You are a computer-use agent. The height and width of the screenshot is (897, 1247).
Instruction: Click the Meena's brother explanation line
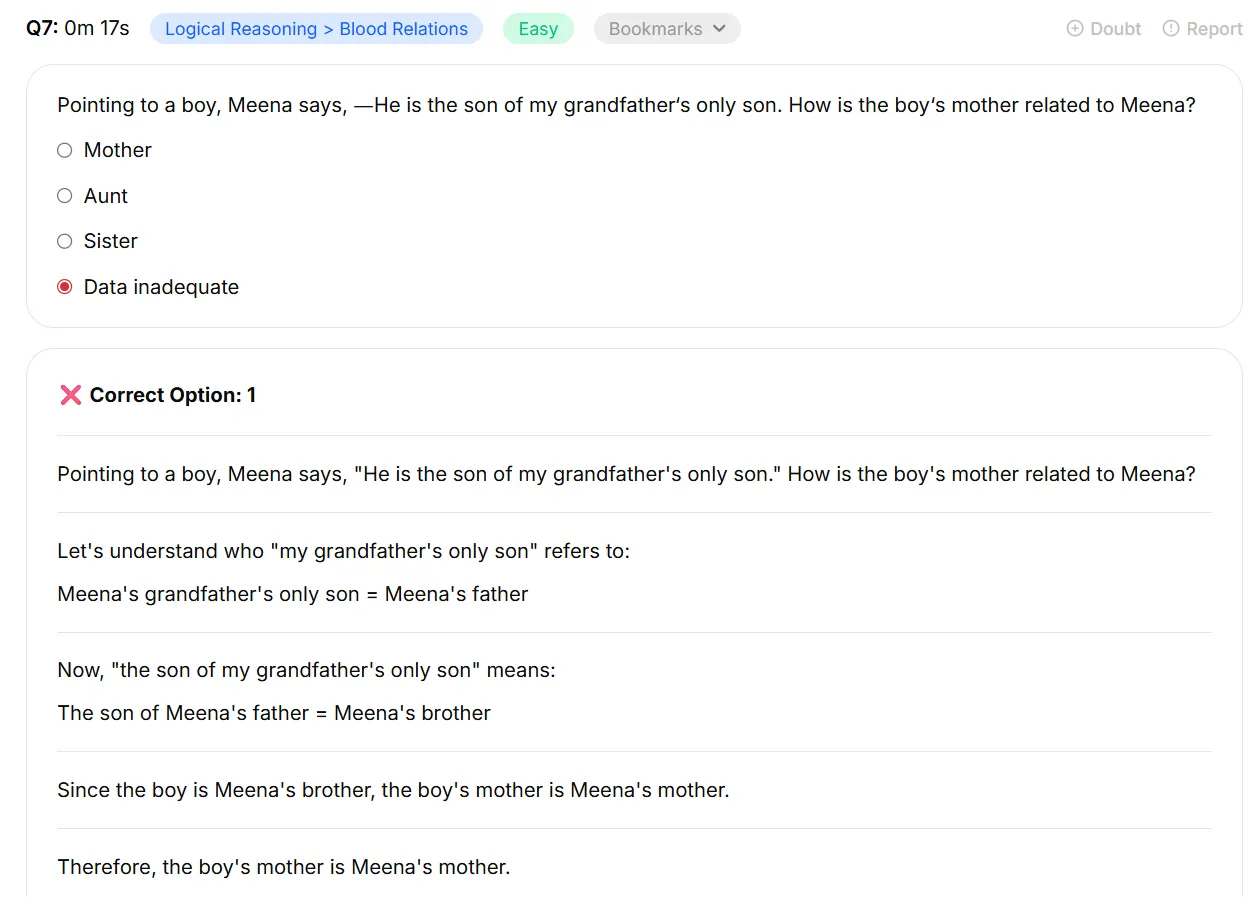(274, 713)
